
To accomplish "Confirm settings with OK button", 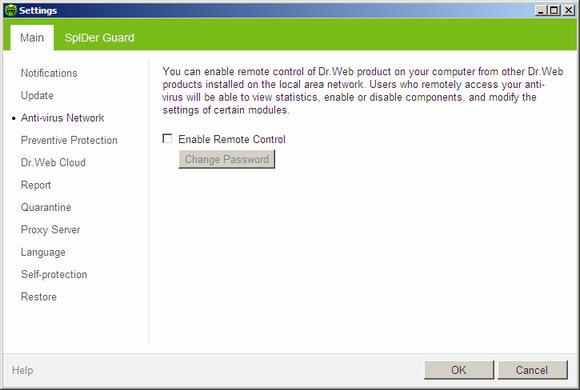I will tap(459, 370).
